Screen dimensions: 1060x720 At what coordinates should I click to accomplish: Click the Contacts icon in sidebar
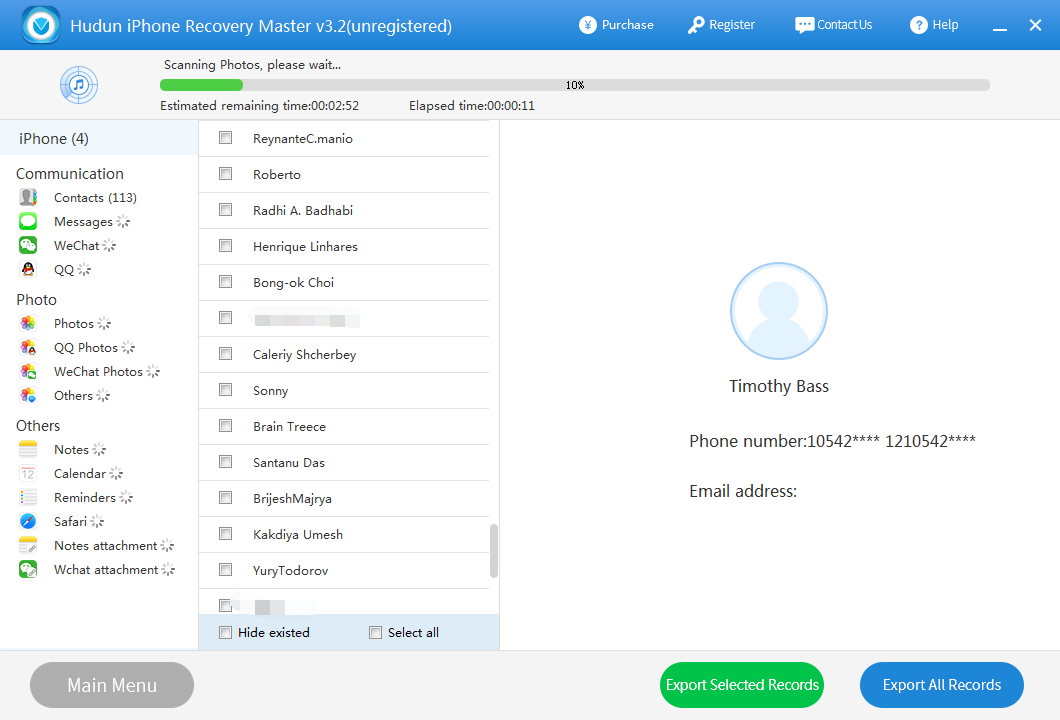(28, 197)
